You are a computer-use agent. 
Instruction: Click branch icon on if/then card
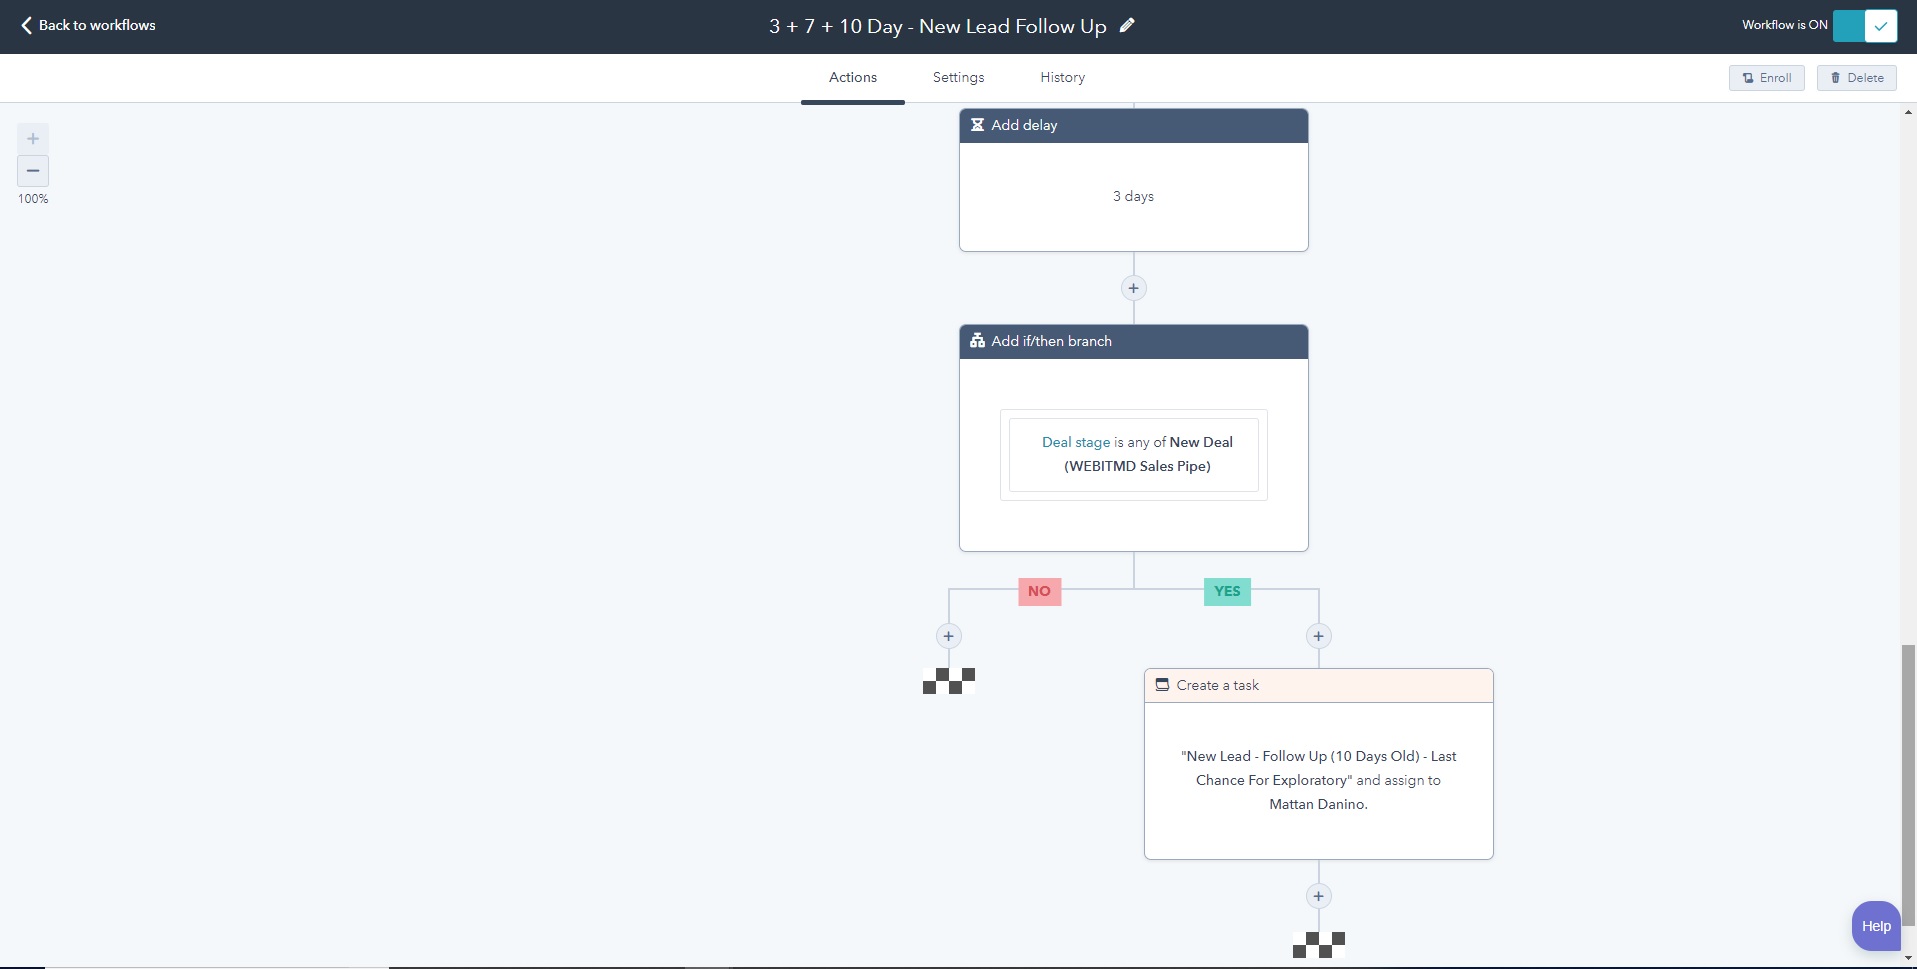978,341
